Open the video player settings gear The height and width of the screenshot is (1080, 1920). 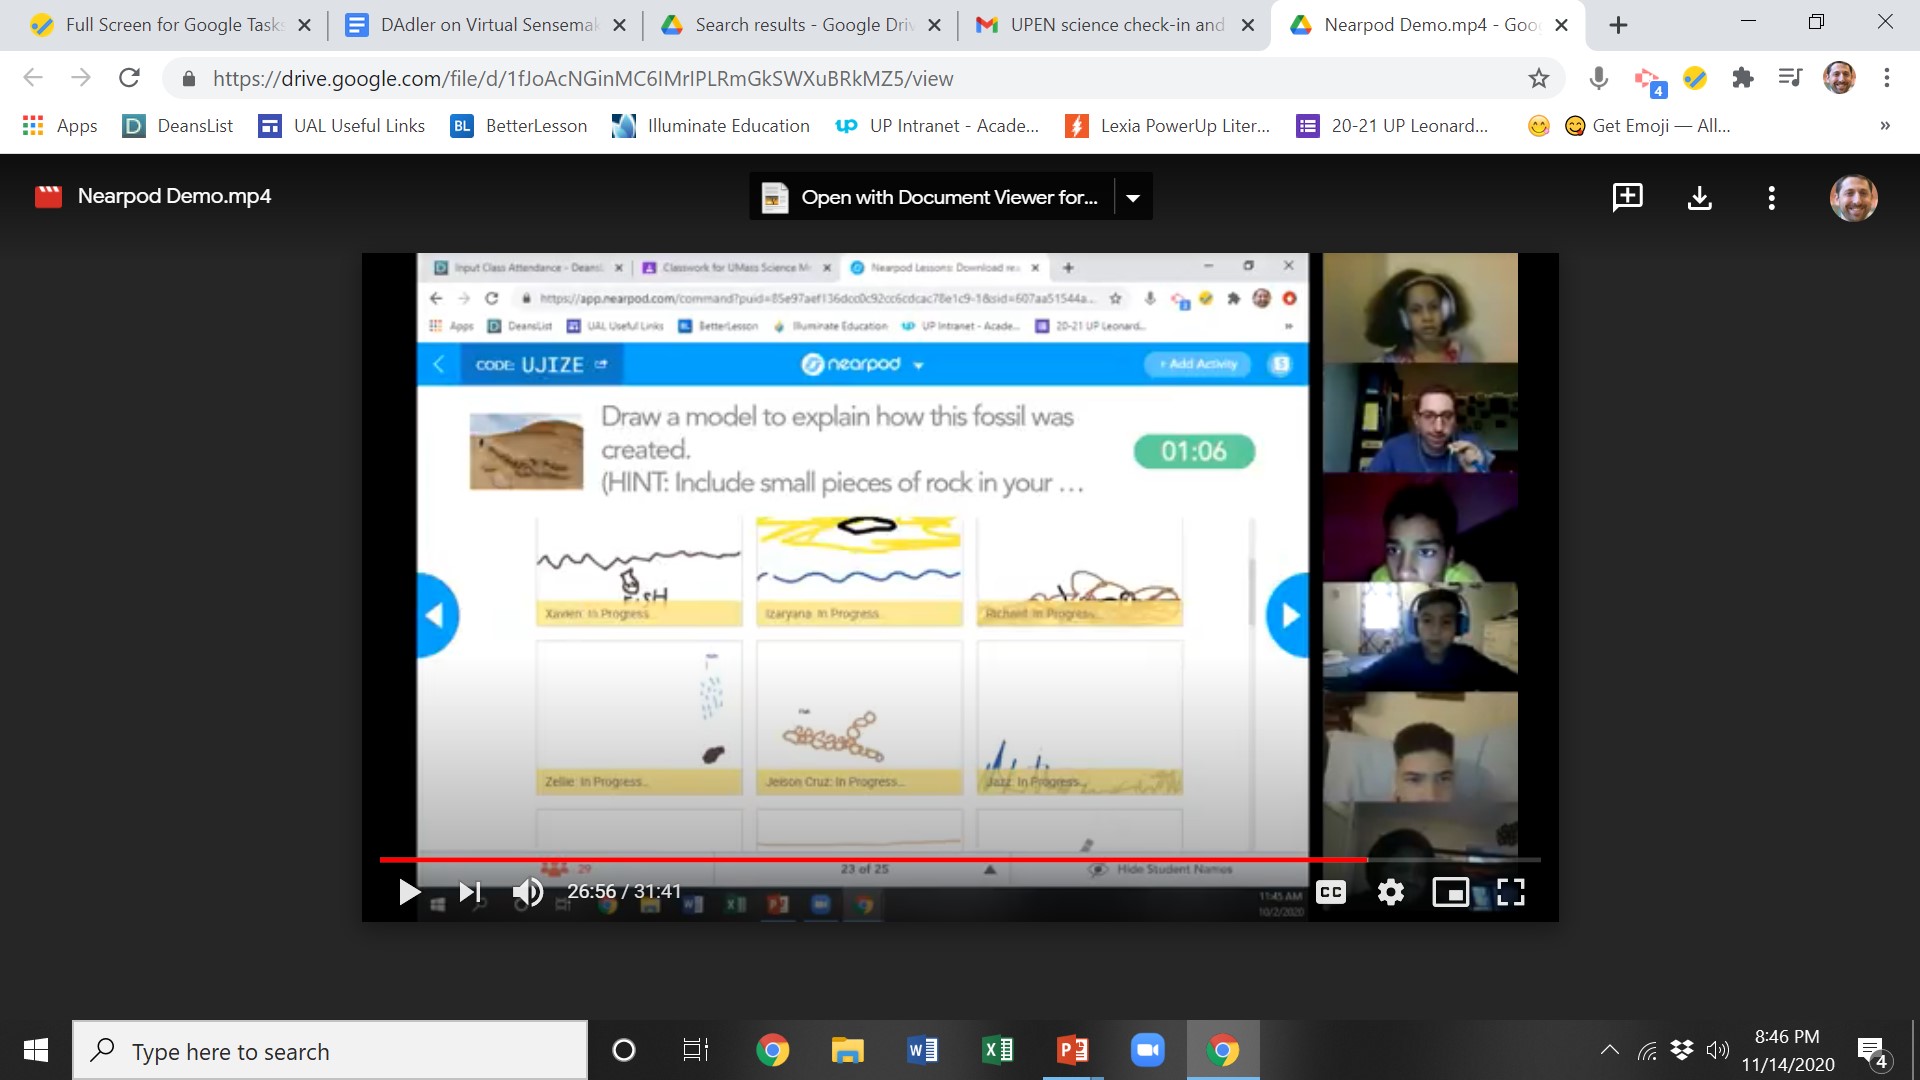click(1391, 892)
